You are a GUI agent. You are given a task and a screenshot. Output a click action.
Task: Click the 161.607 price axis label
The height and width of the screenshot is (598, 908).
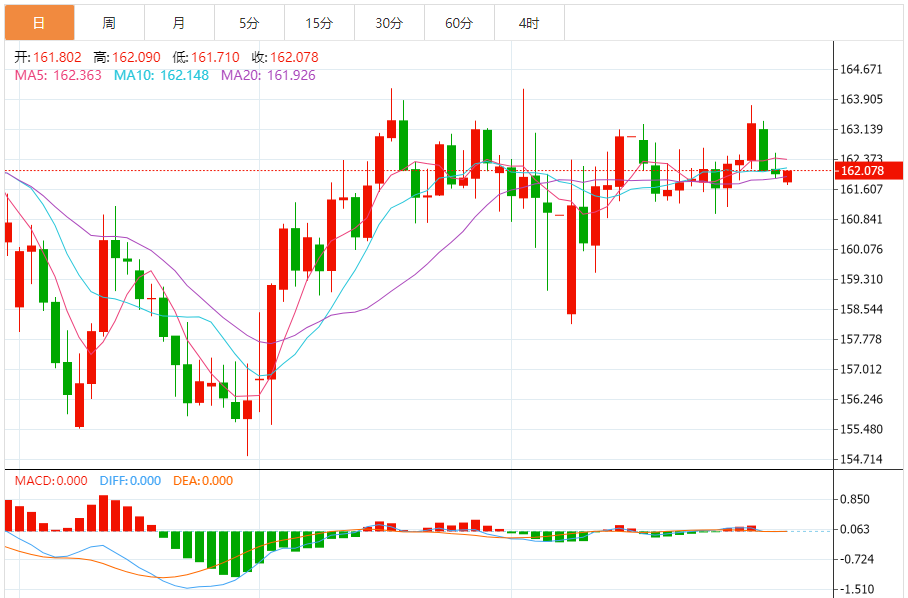[x=861, y=189]
